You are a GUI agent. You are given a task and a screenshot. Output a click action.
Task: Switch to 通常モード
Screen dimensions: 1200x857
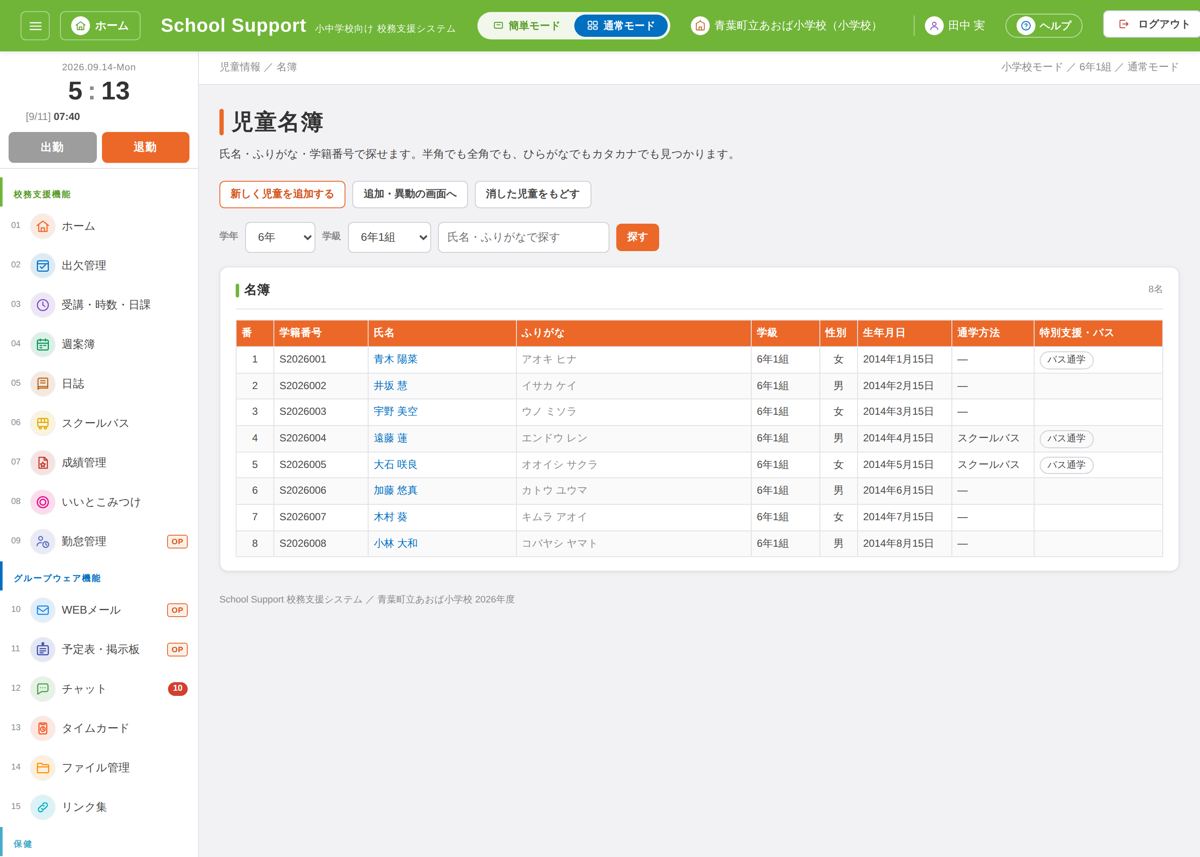621,25
